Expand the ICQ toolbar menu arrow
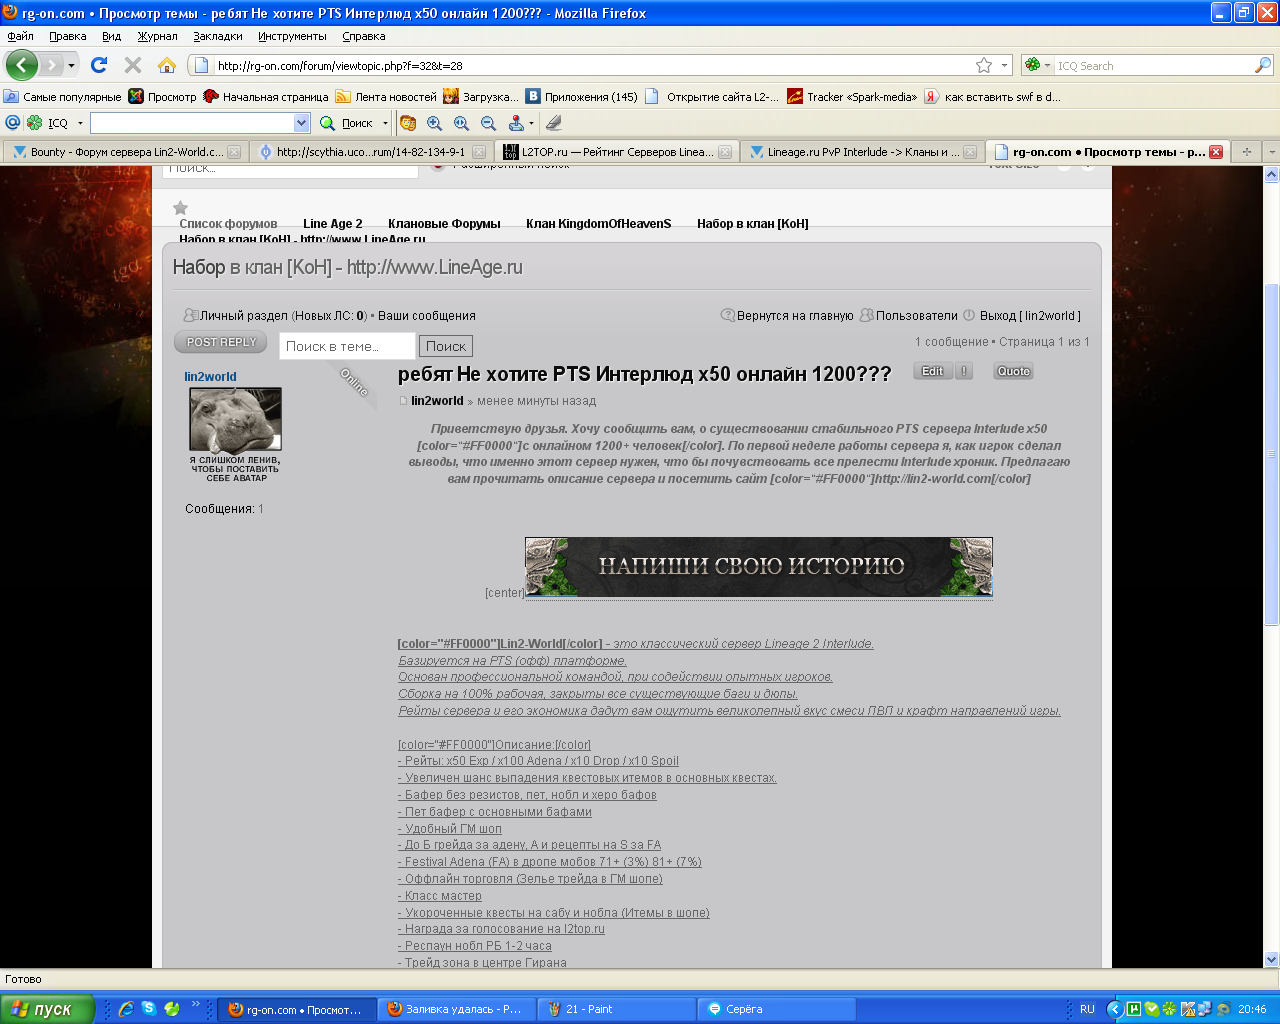 point(80,123)
